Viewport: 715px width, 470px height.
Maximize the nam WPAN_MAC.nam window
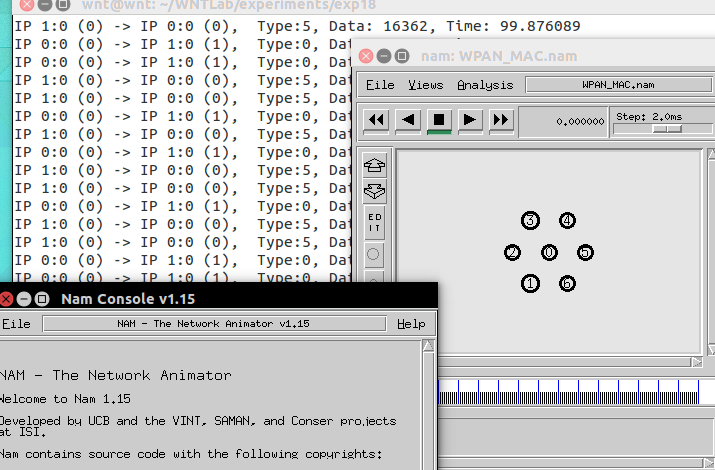click(402, 56)
